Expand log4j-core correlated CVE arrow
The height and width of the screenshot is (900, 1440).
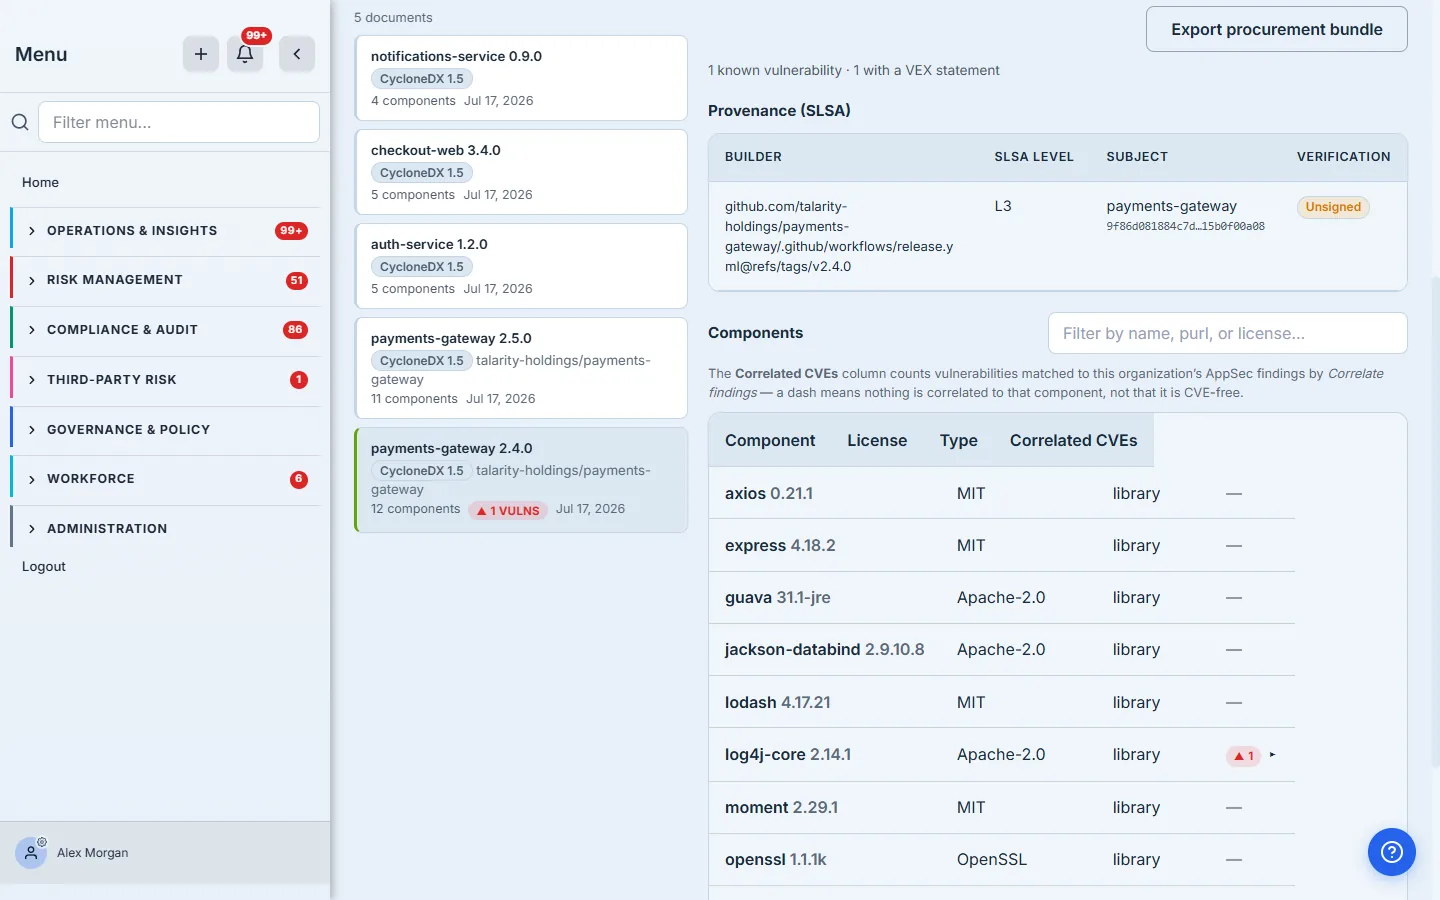coord(1272,755)
